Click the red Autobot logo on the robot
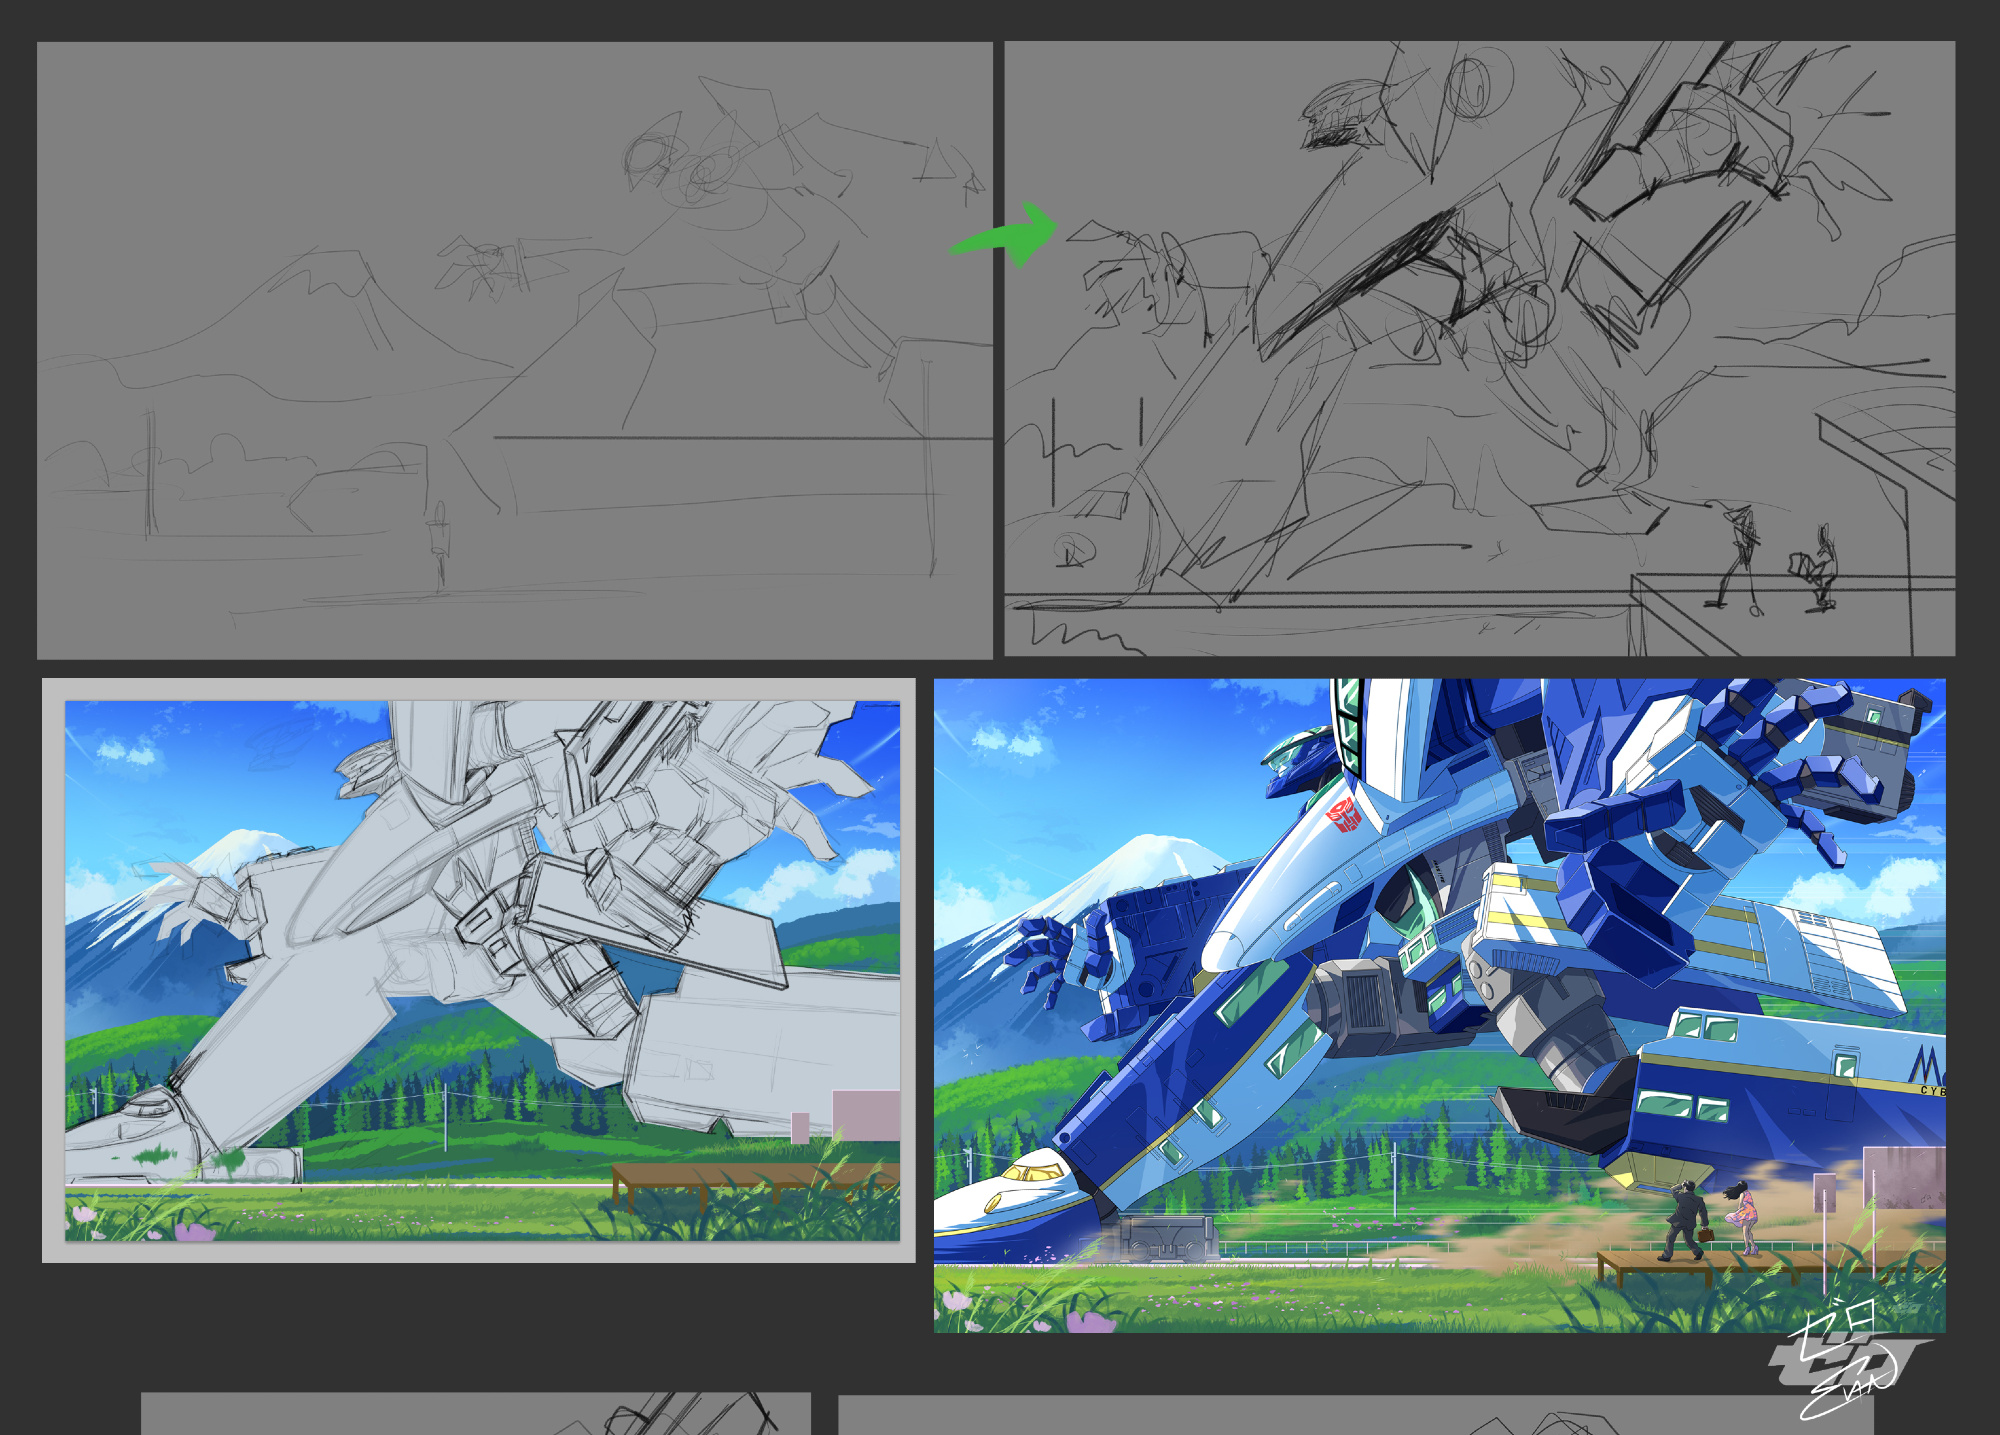The image size is (2000, 1435). coord(1344,814)
